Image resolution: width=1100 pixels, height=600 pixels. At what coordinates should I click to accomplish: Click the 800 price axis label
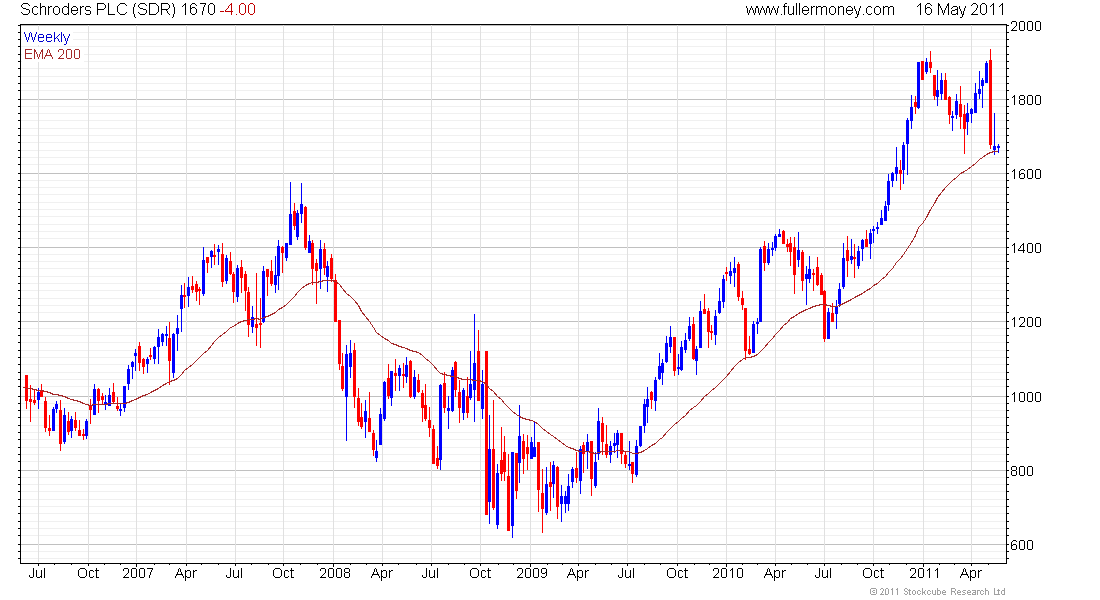click(x=1021, y=472)
